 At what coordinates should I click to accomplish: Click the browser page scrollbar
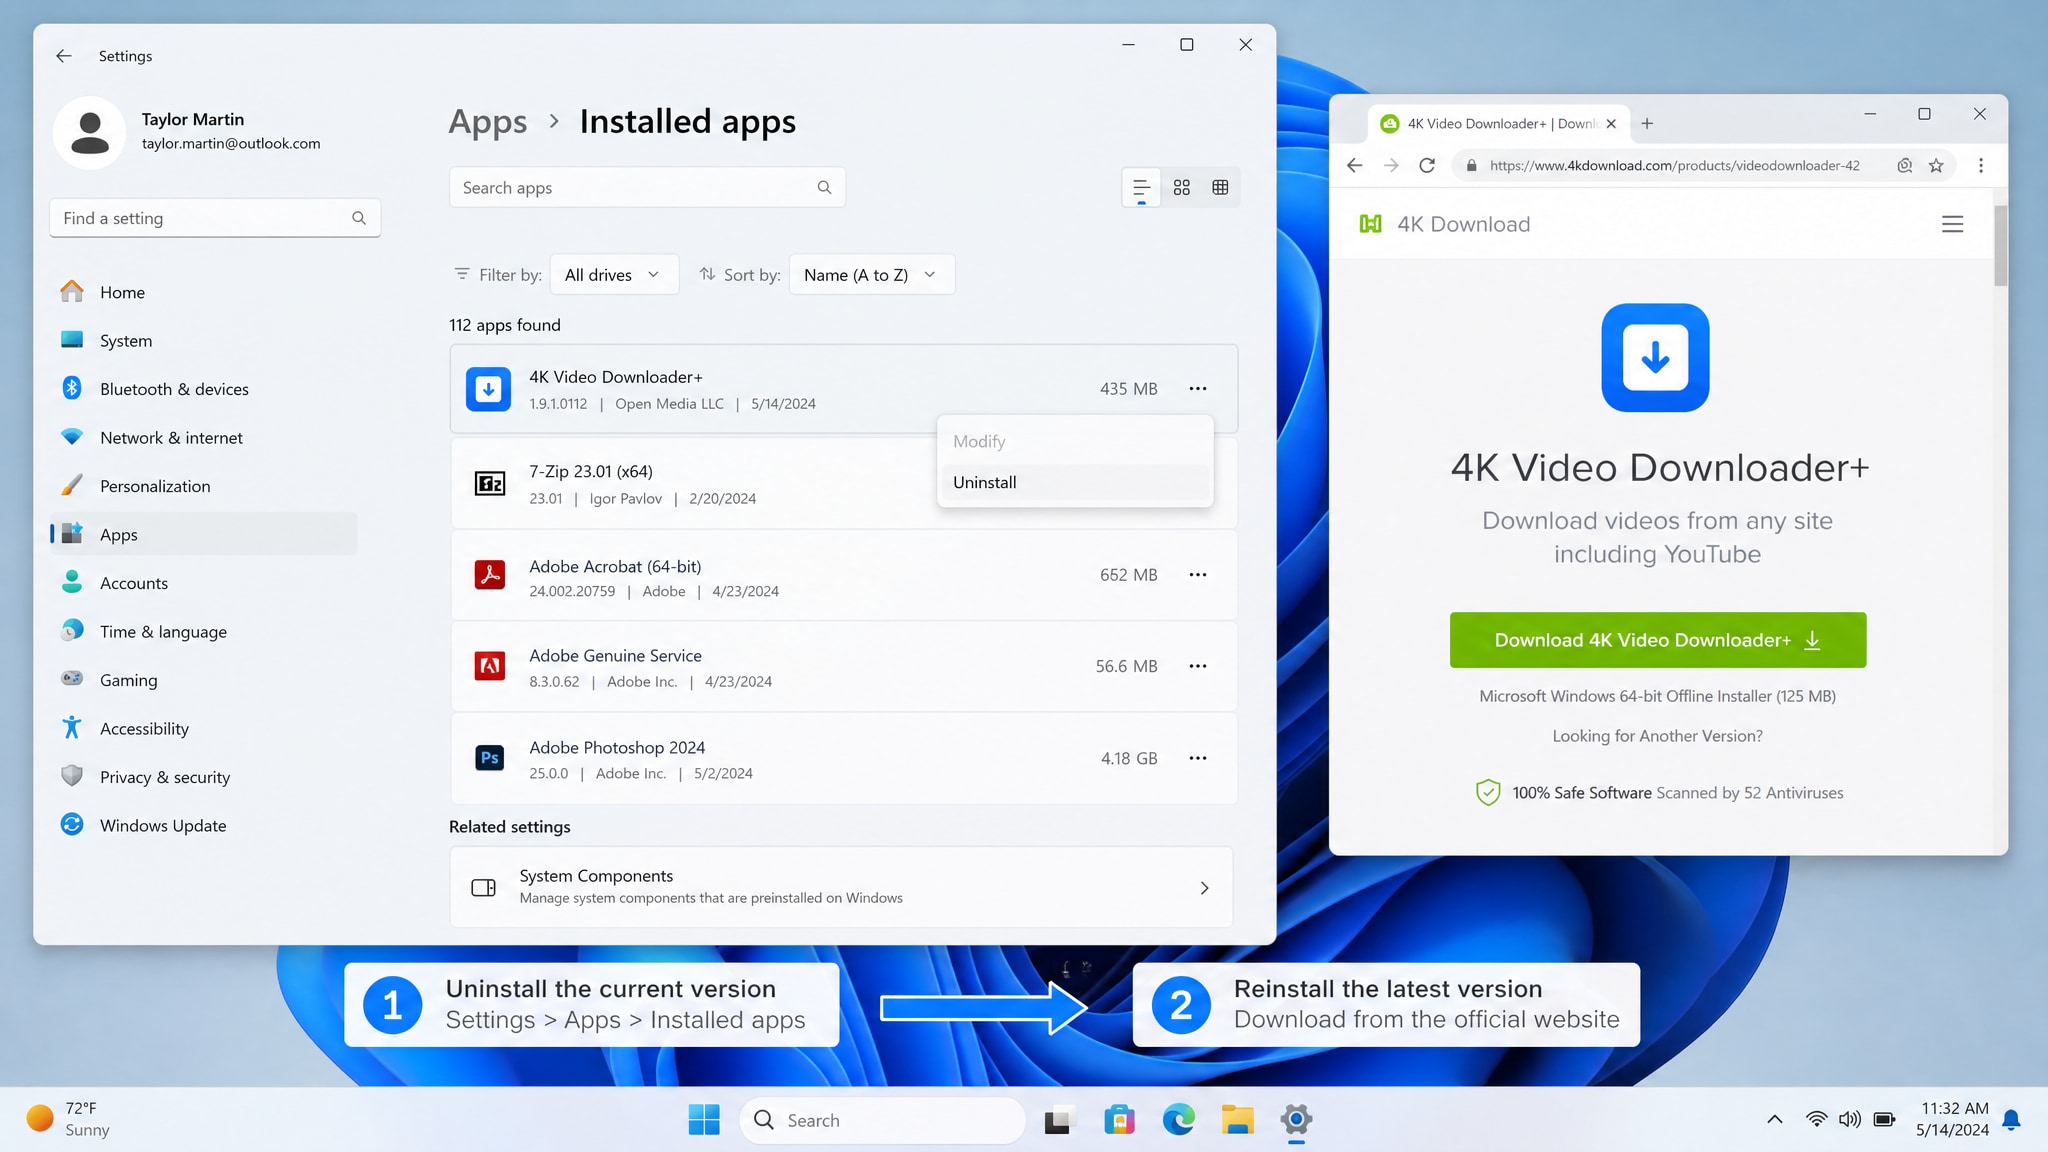coord(2000,245)
